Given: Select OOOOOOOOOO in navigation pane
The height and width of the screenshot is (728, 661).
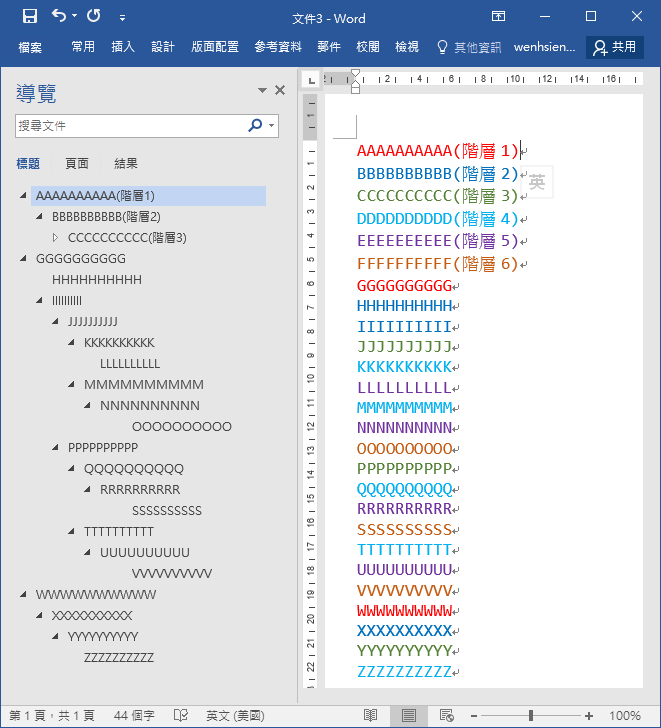Looking at the screenshot, I should [x=182, y=427].
